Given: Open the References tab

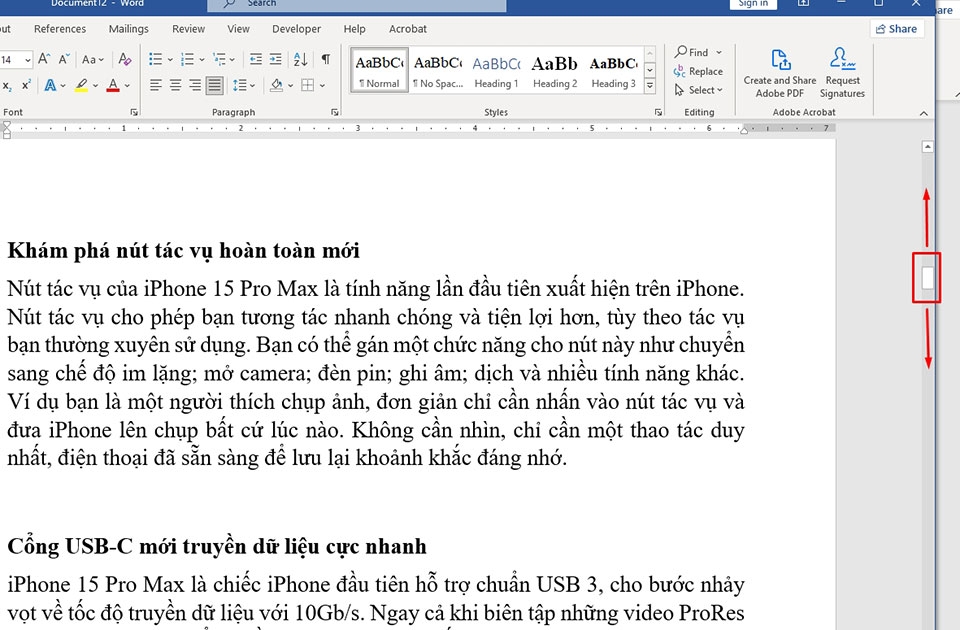Looking at the screenshot, I should (x=60, y=29).
